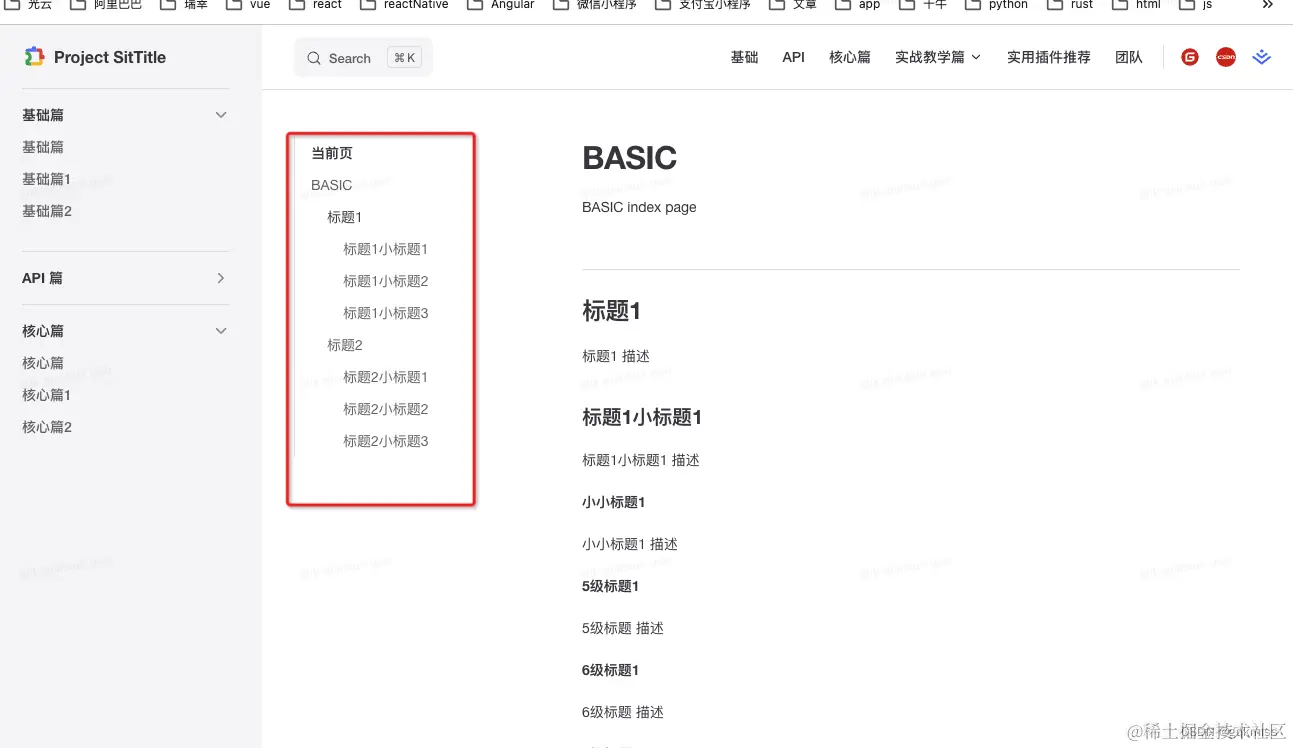Open the Gitee link icon
The height and width of the screenshot is (748, 1293).
coord(1190,57)
